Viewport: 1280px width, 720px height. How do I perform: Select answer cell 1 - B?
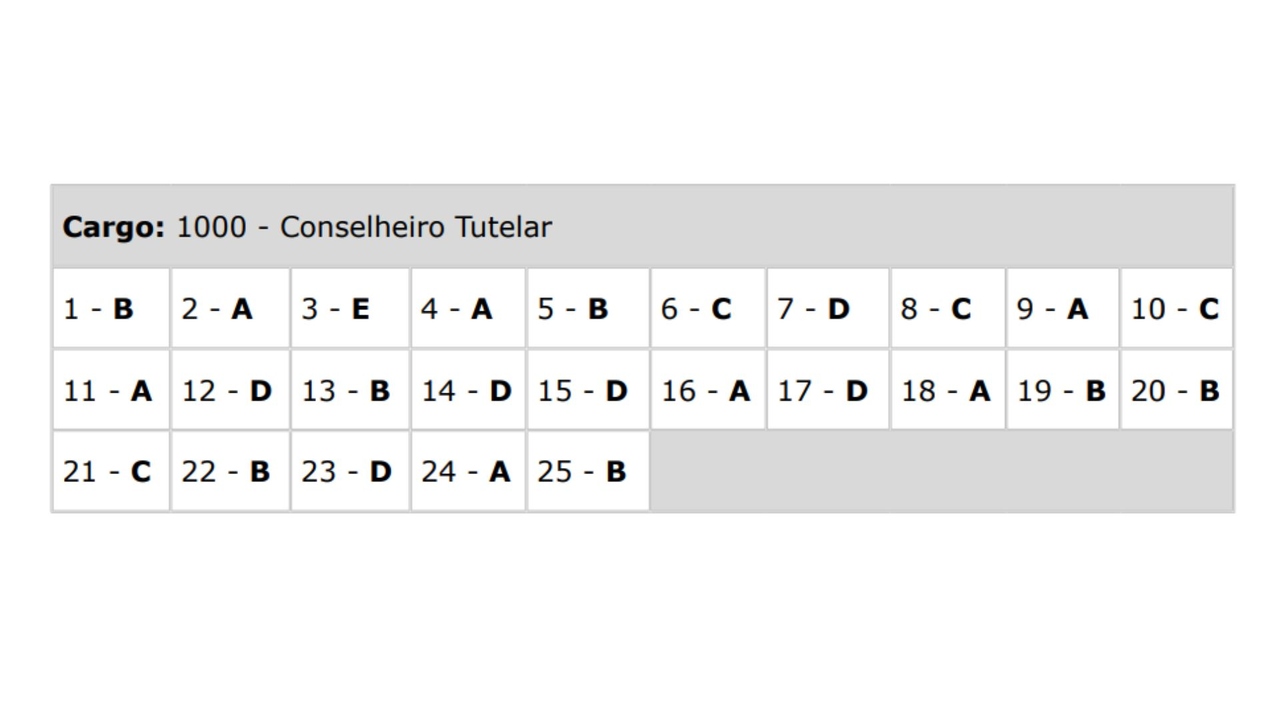coord(110,309)
